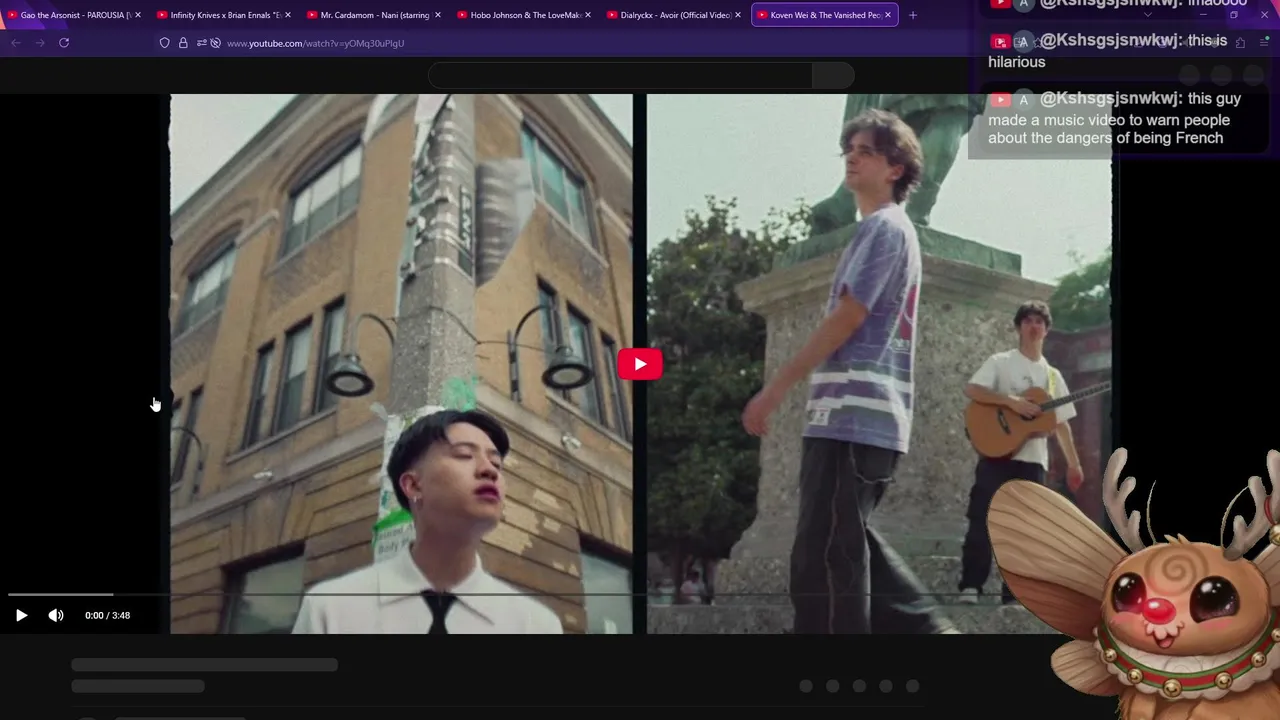Close the Infinity Knives x Brian Ennals tab

click(287, 15)
